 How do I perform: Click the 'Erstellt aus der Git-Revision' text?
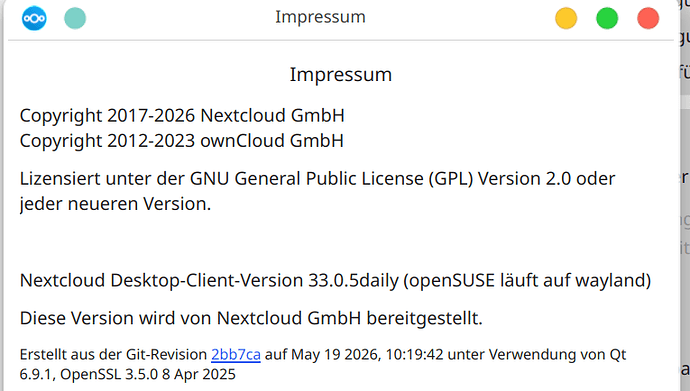click(113, 354)
